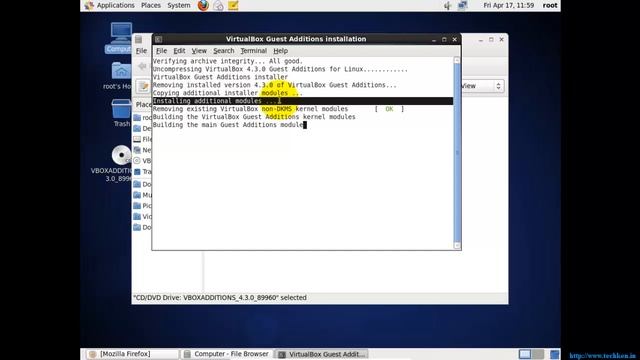
Task: Click the network connection icon in top panel
Action: point(462,5)
